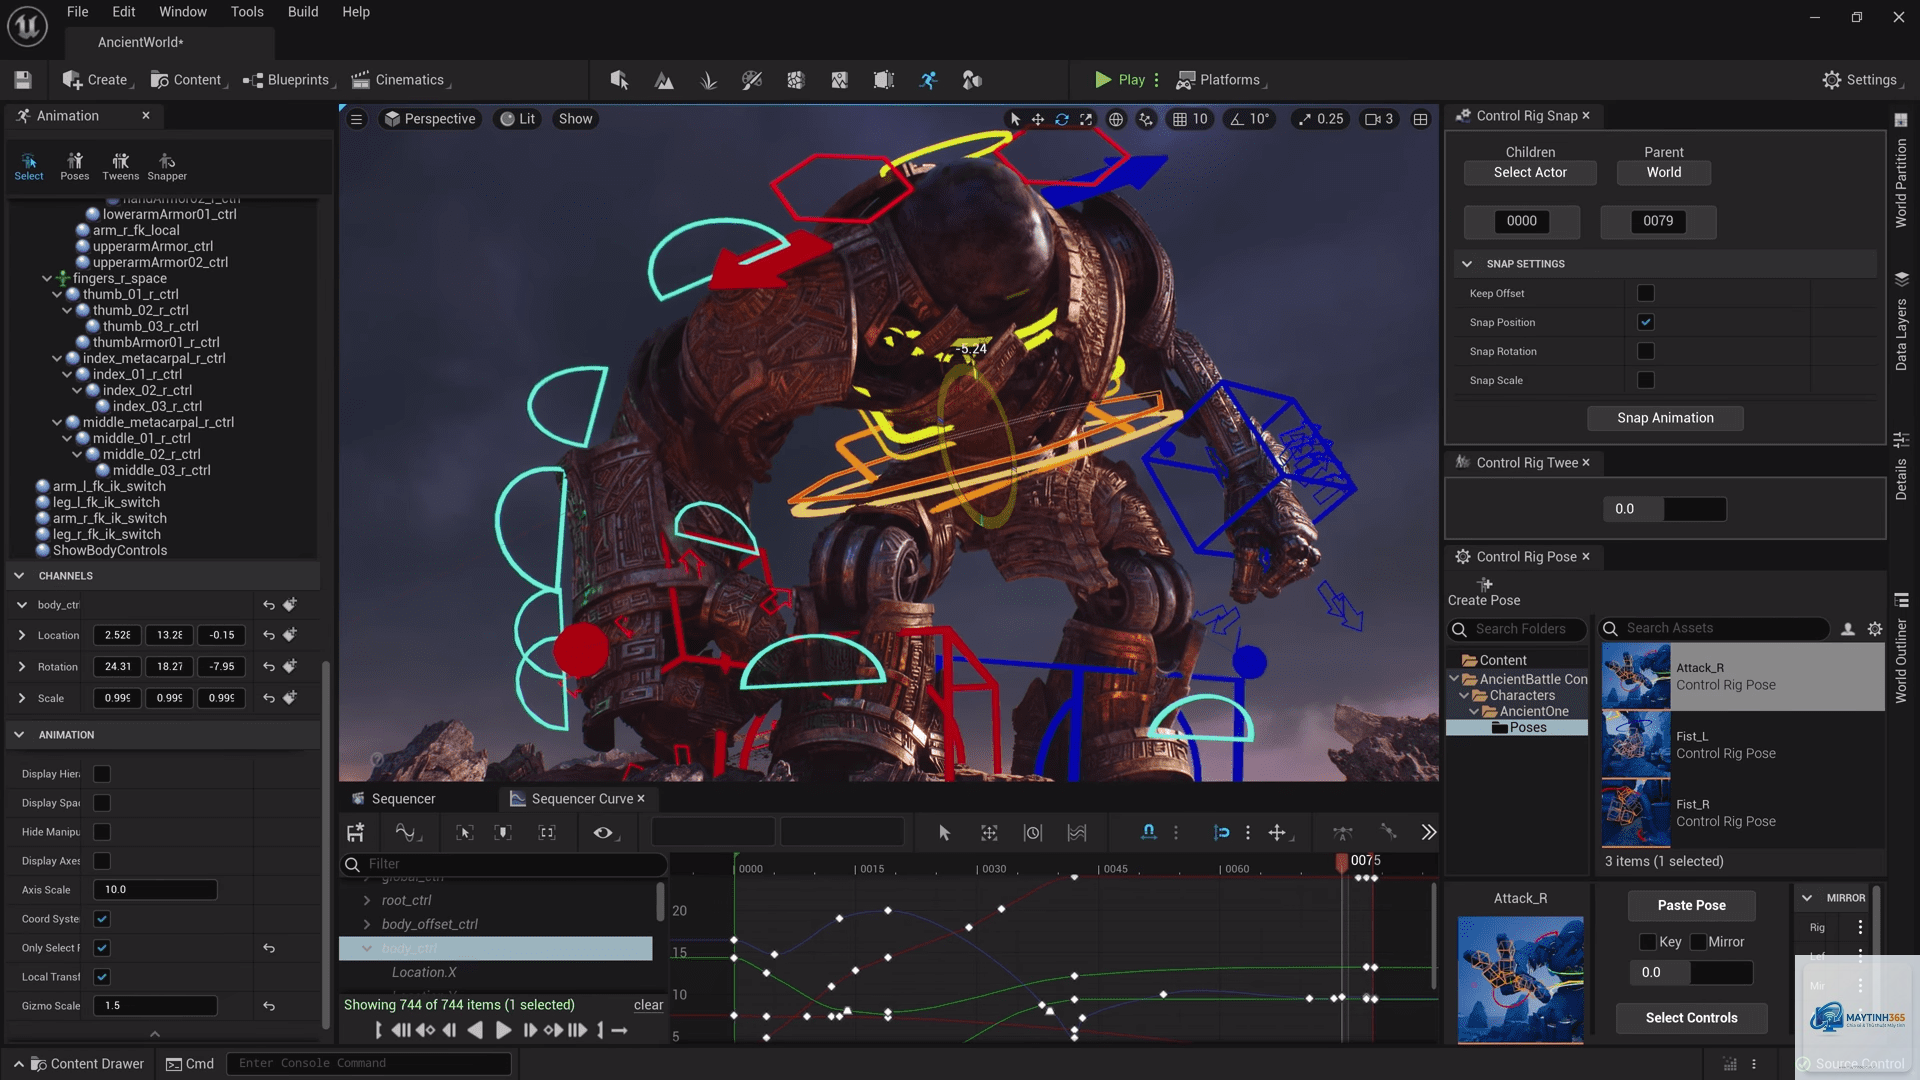Image resolution: width=1920 pixels, height=1080 pixels.
Task: Enable the Key checkbox in Pose panel
Action: click(1648, 942)
